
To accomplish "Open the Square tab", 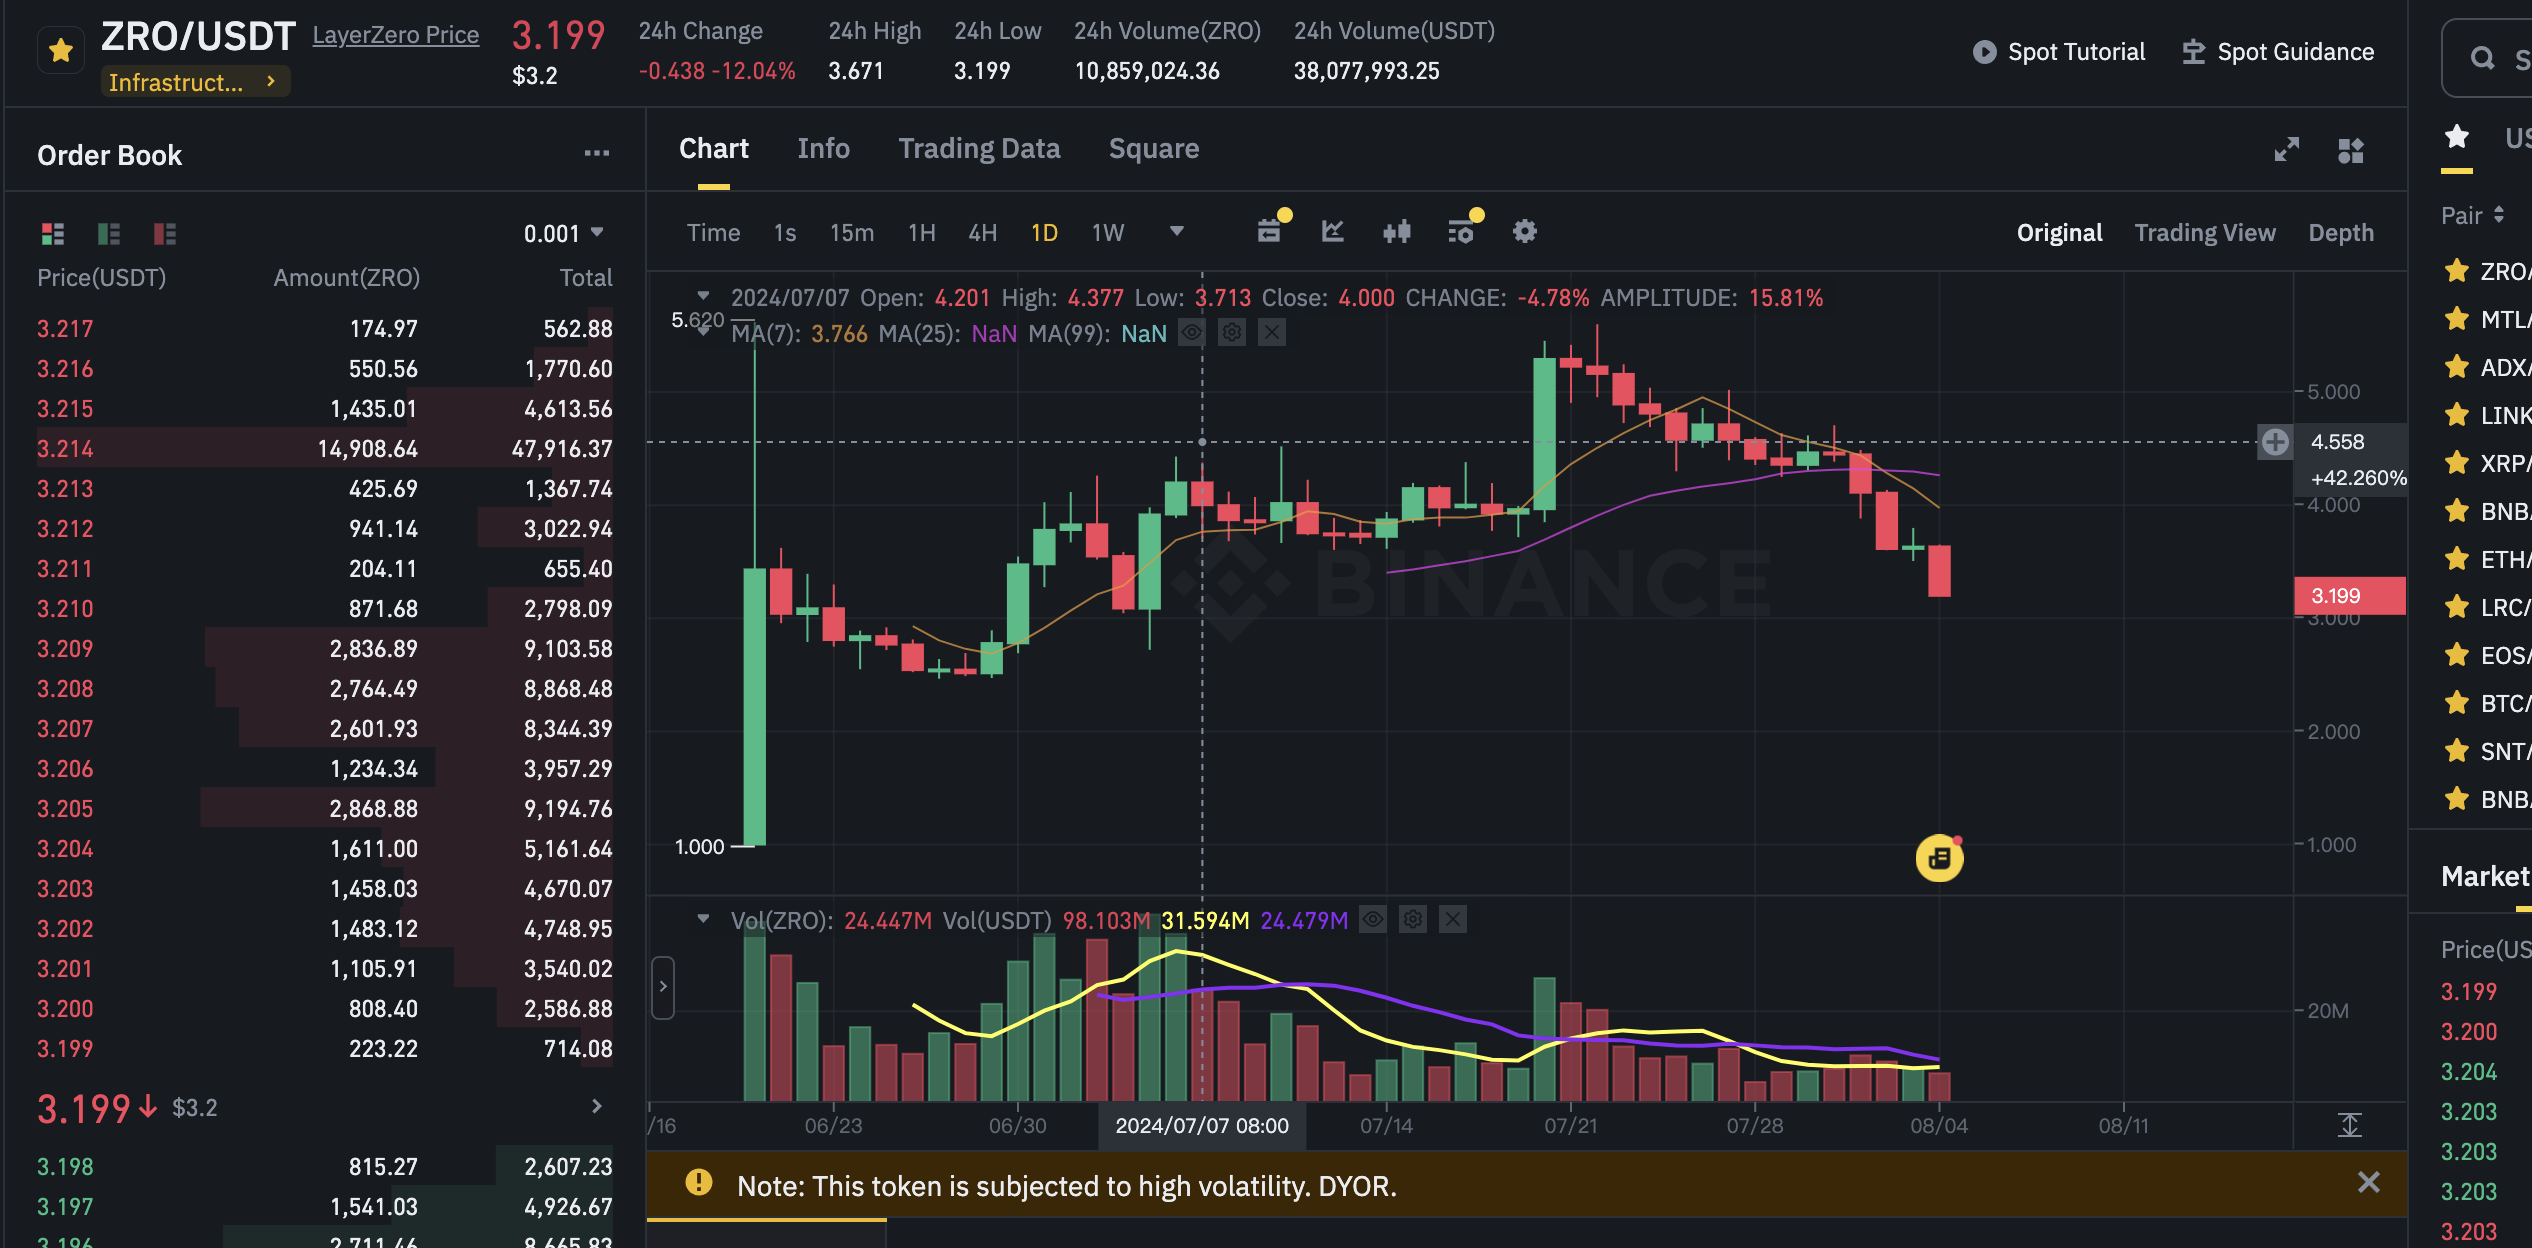I will 1154,149.
